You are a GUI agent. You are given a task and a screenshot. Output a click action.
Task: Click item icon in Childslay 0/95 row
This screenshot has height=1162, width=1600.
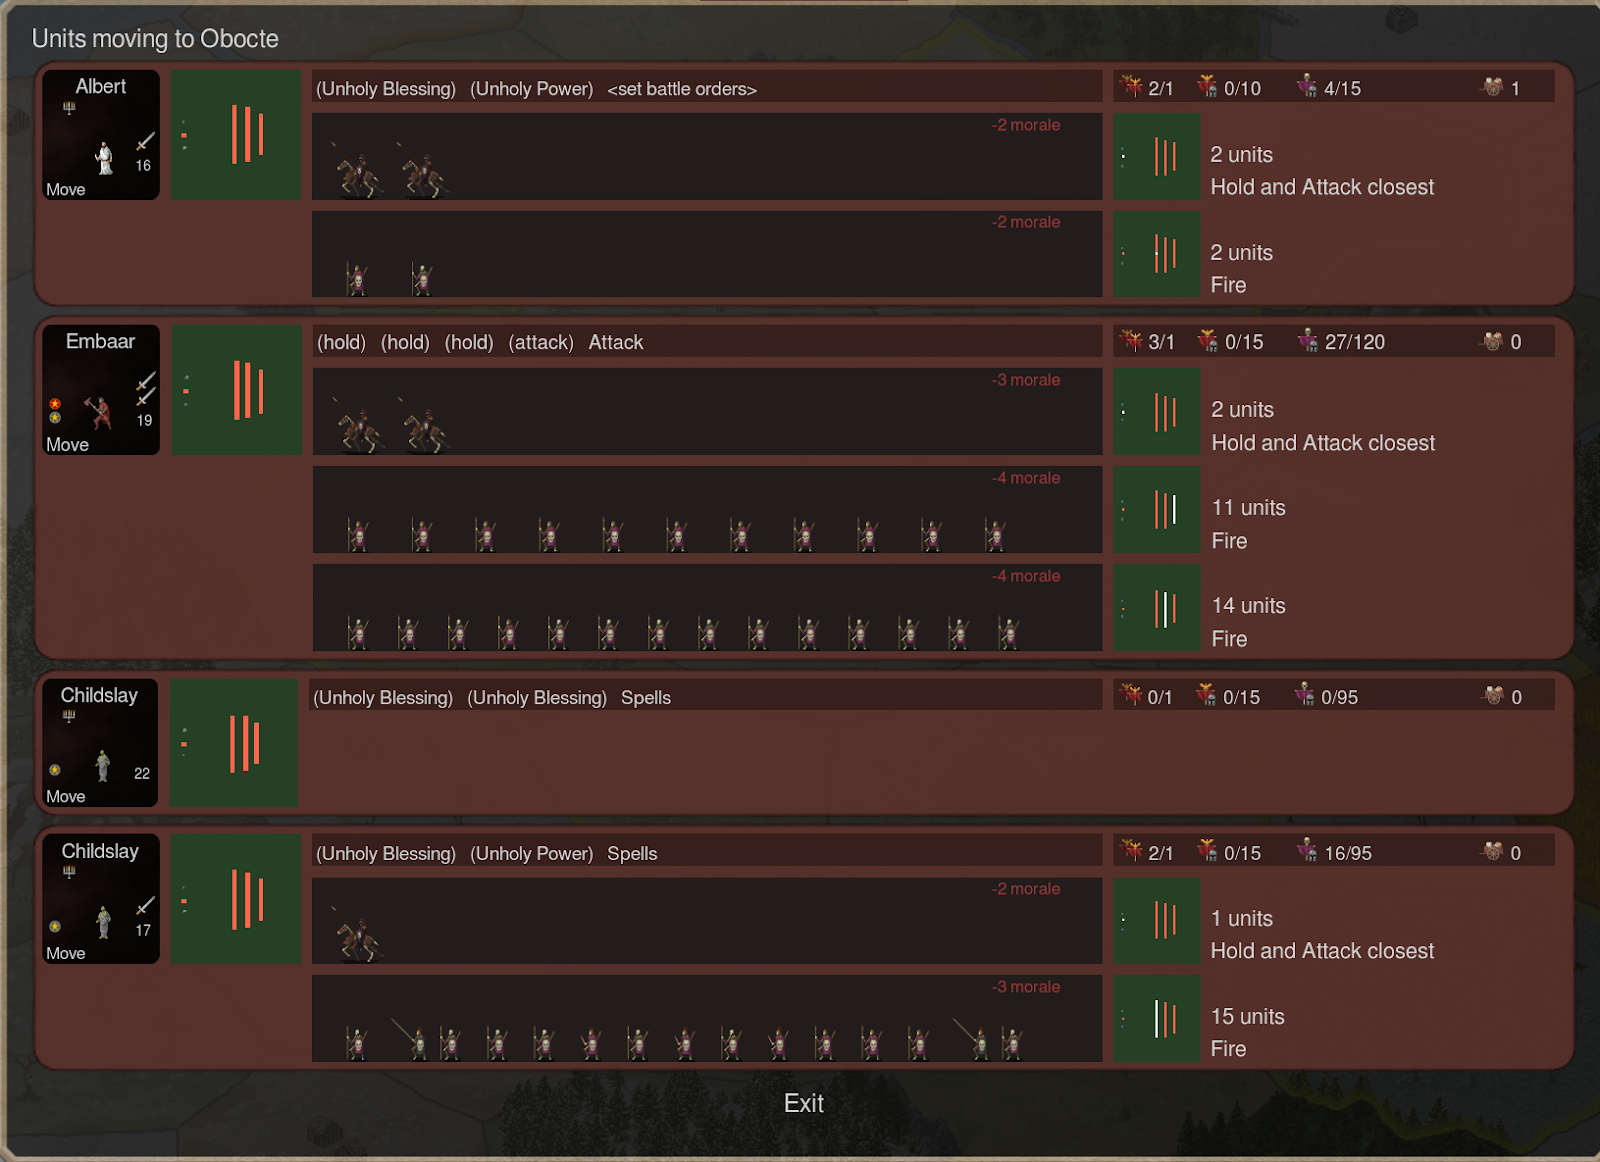click(1493, 695)
